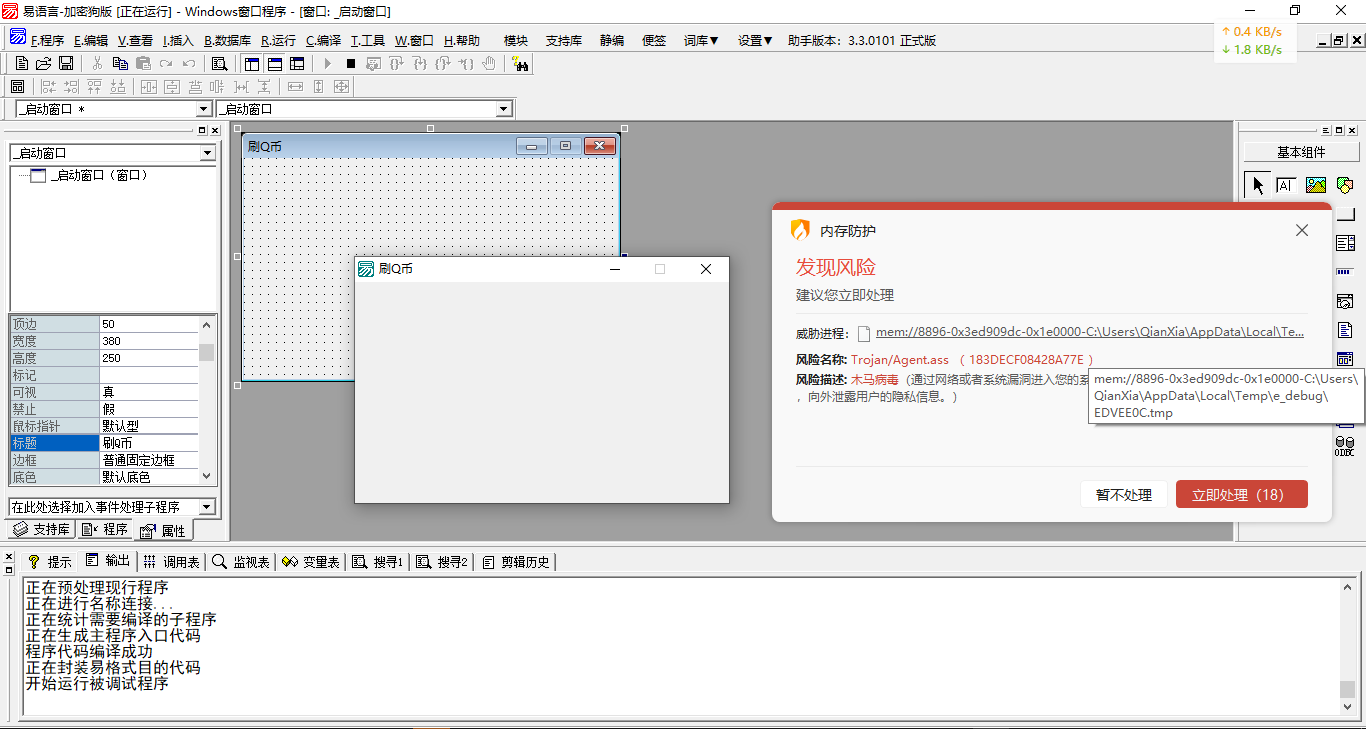Click the find magnifier toolbar icon
The width and height of the screenshot is (1366, 729).
pyautogui.click(x=219, y=63)
